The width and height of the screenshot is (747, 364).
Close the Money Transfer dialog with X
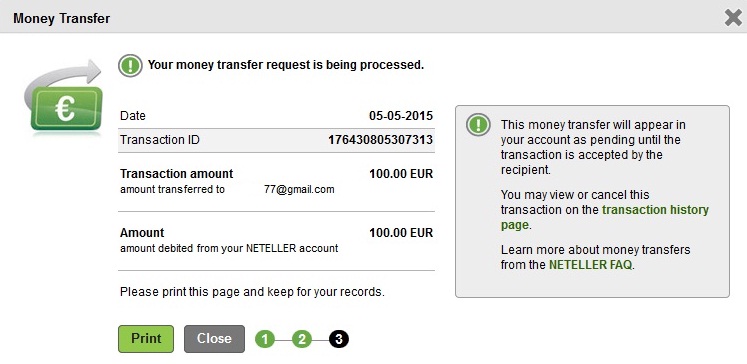point(733,18)
